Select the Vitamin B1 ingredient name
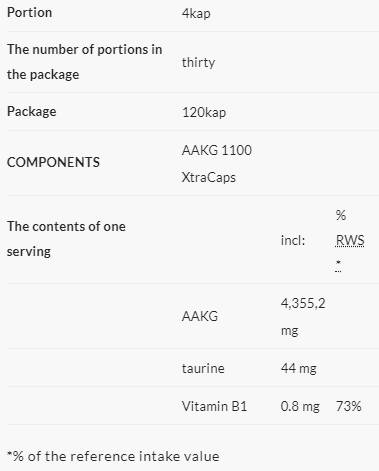Screen dimensions: 379x471 (x=214, y=406)
